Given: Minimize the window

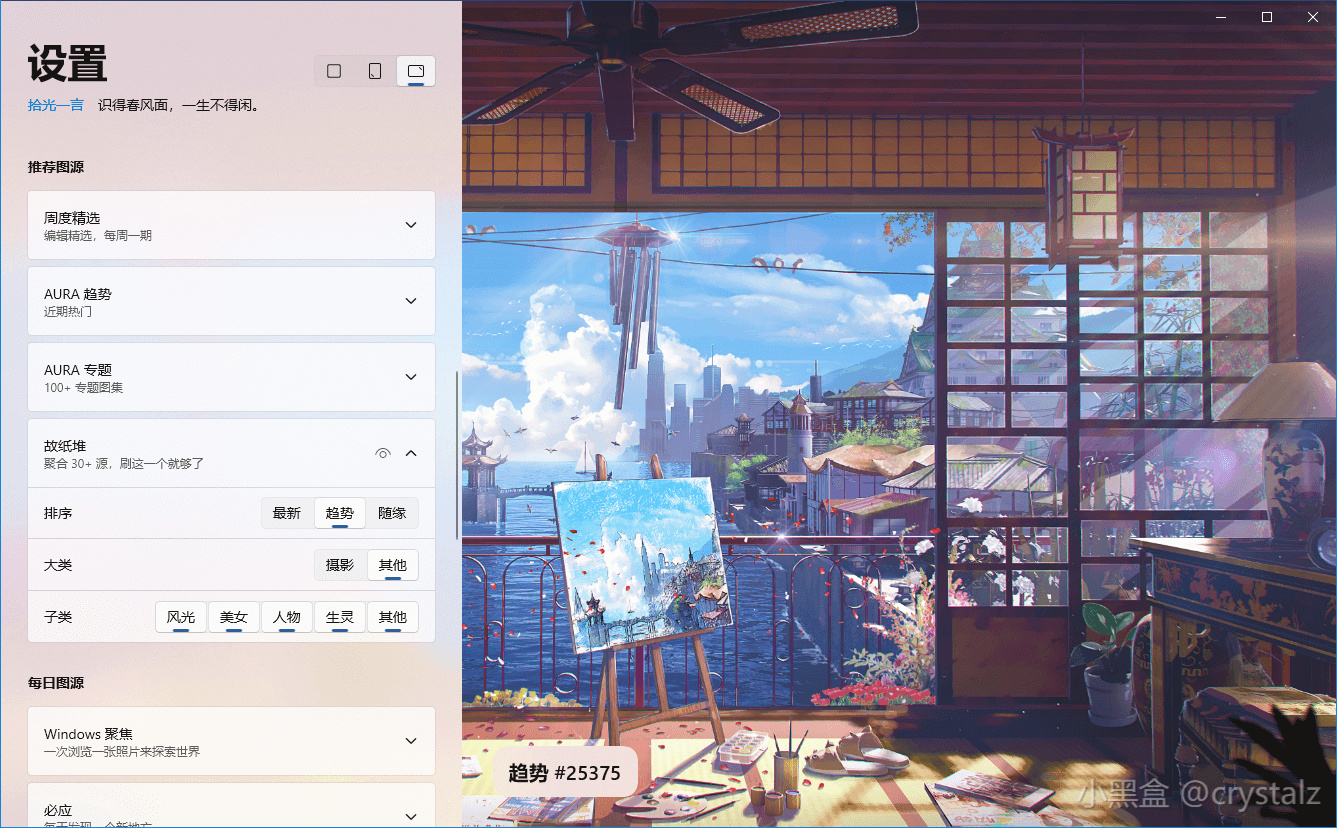Looking at the screenshot, I should click(x=1221, y=17).
